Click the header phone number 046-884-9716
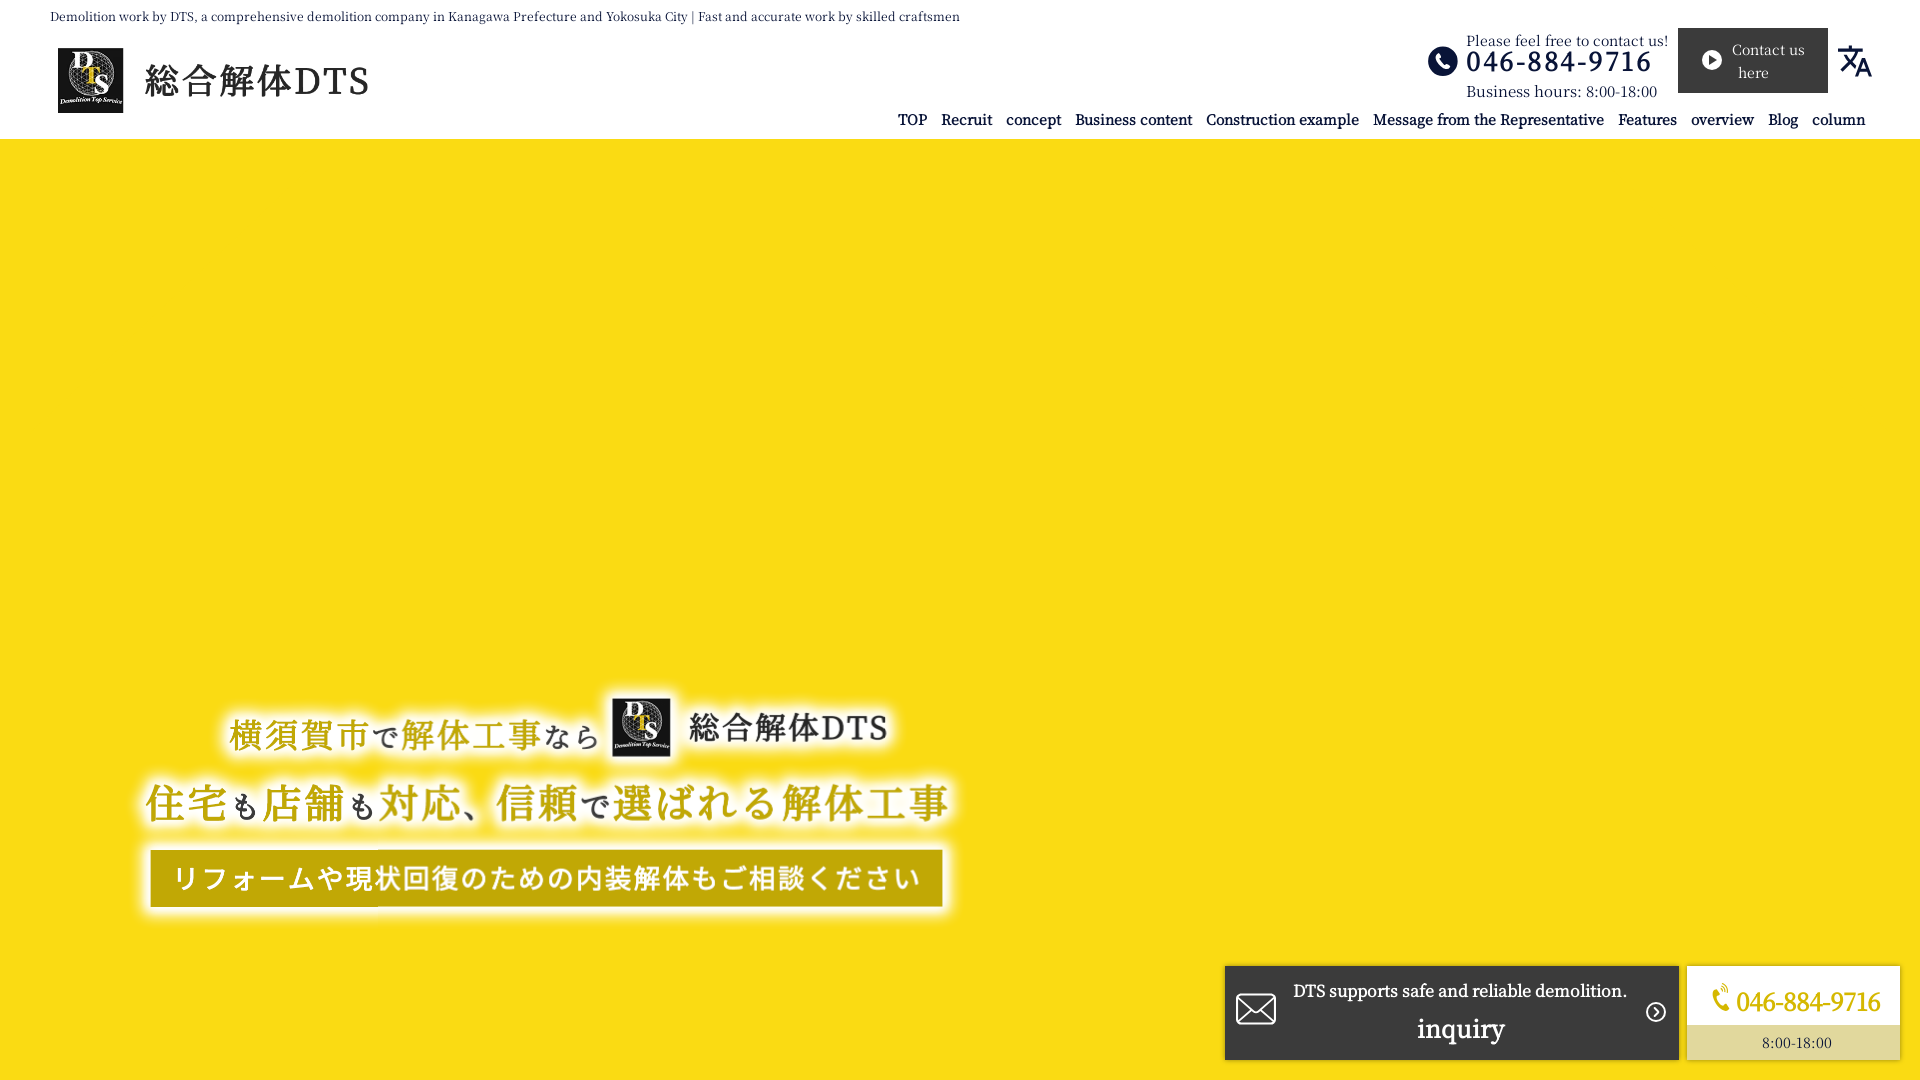Viewport: 1920px width, 1080px height. (1558, 62)
